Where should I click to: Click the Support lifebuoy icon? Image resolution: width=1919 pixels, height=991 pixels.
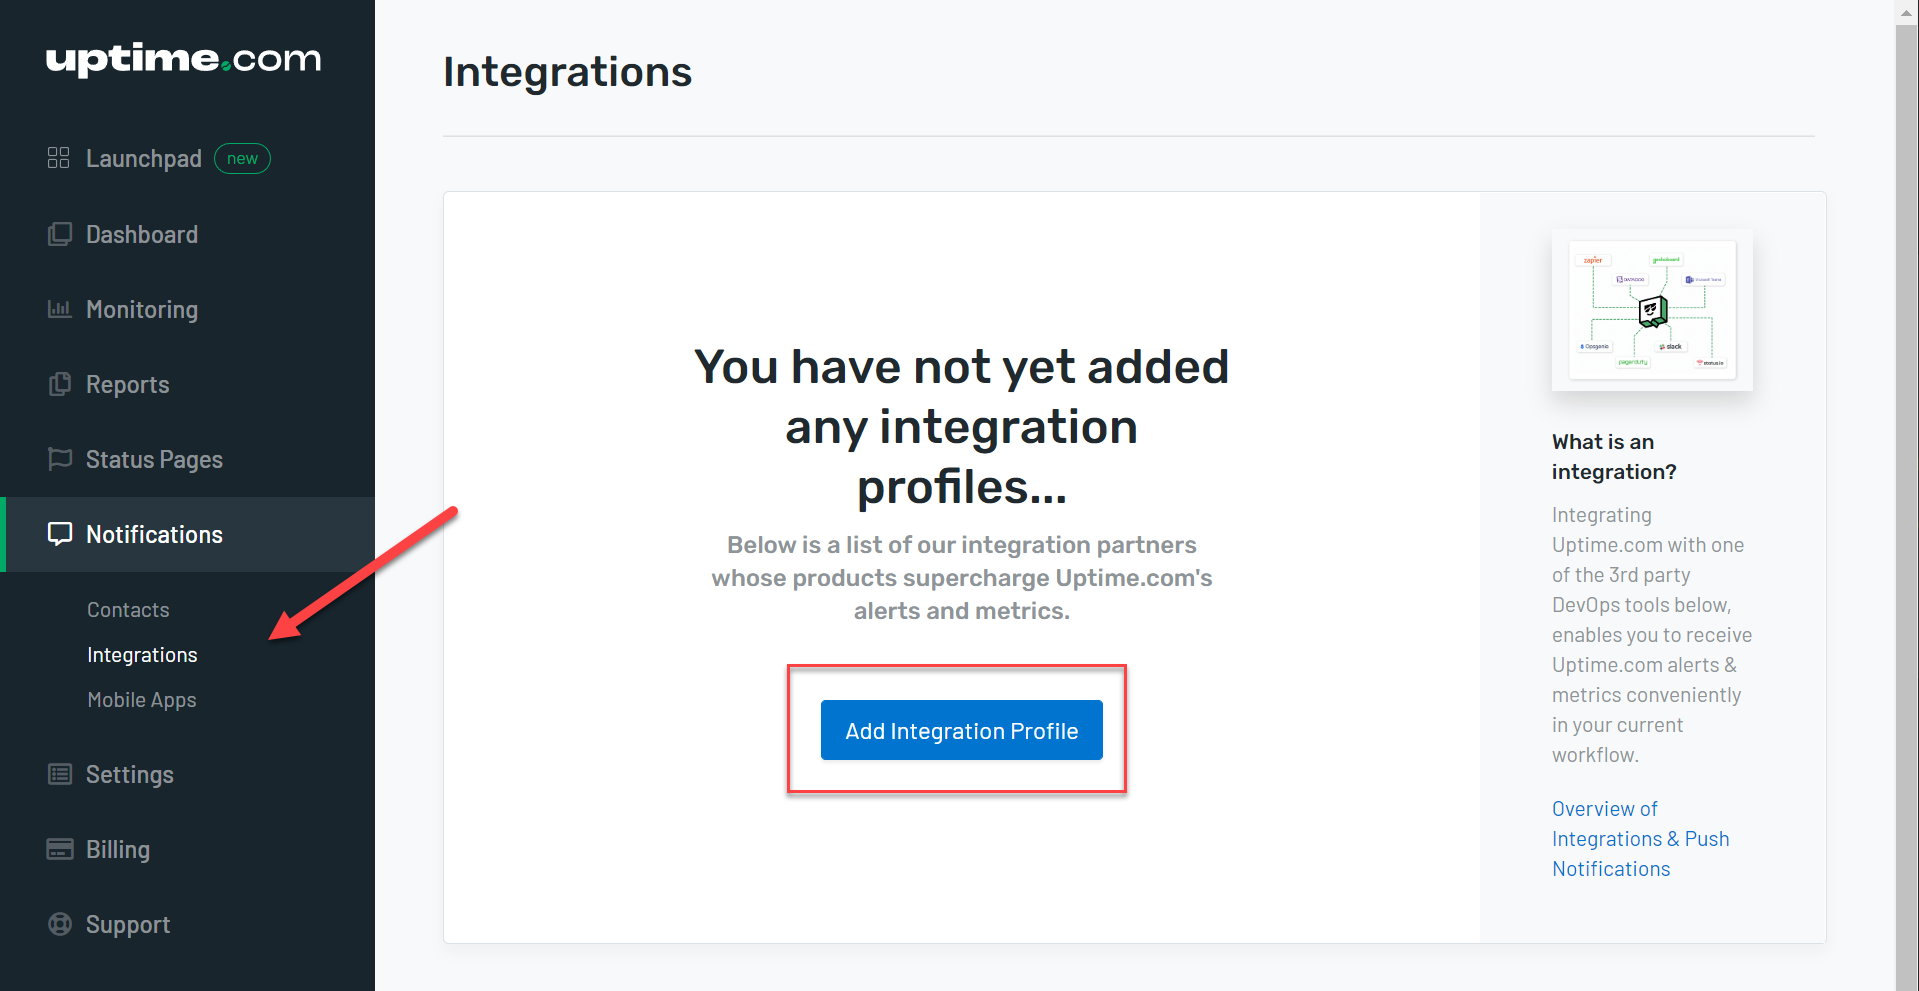[60, 924]
